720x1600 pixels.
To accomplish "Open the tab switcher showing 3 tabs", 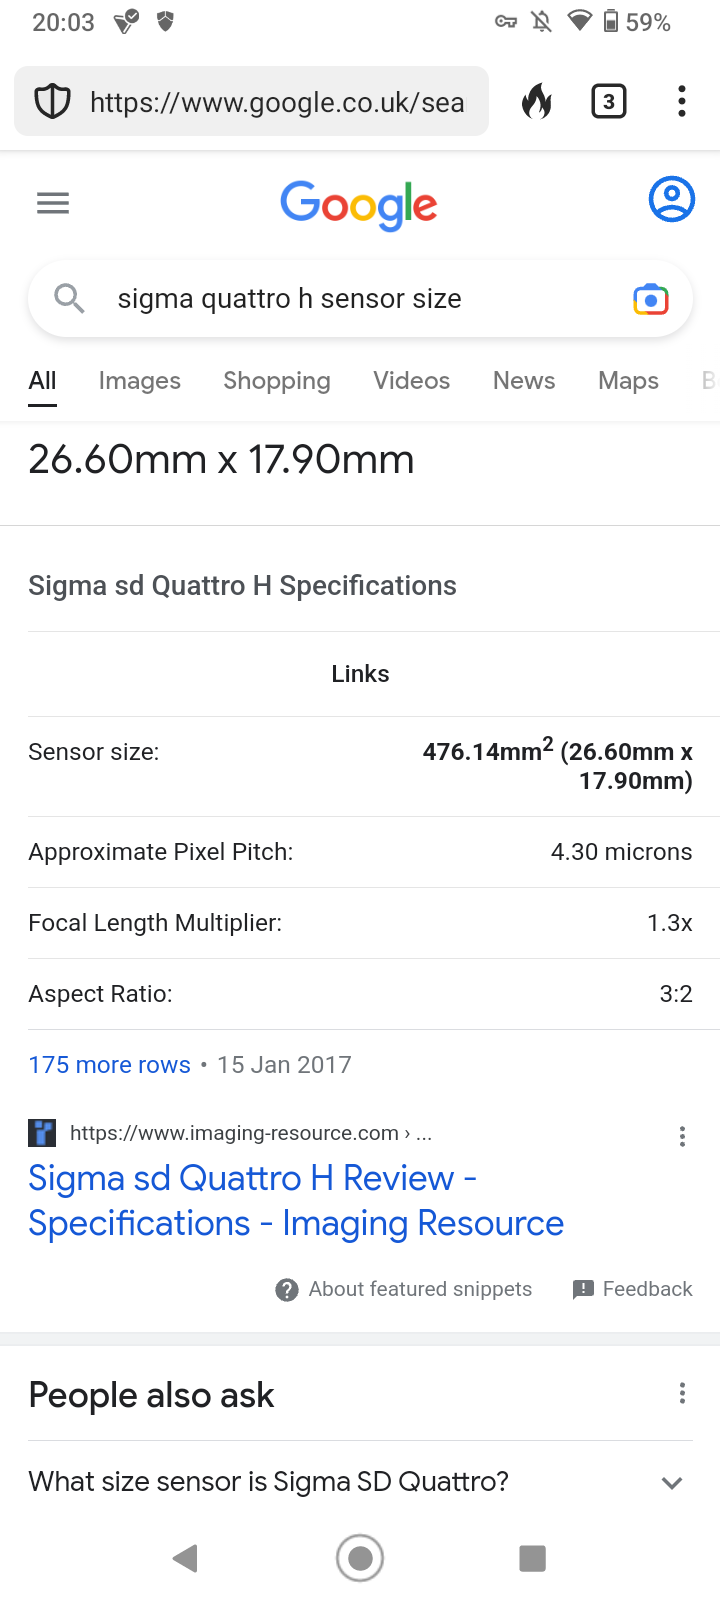I will click(609, 101).
